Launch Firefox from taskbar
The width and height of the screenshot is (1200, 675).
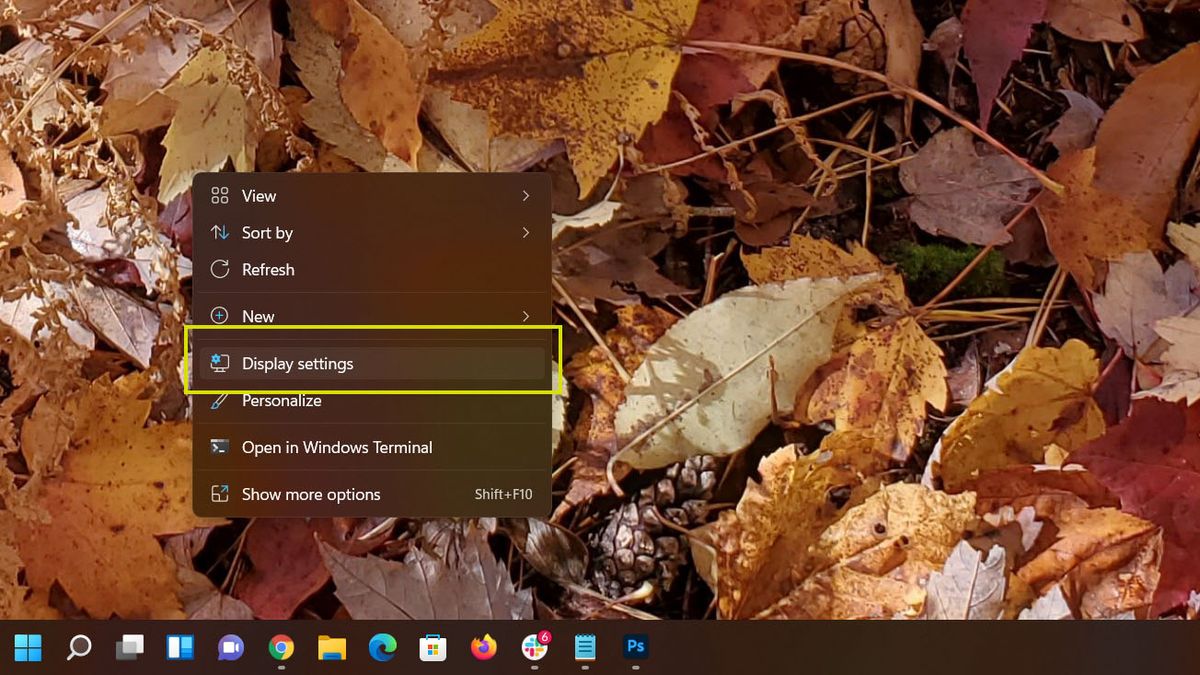coord(484,648)
